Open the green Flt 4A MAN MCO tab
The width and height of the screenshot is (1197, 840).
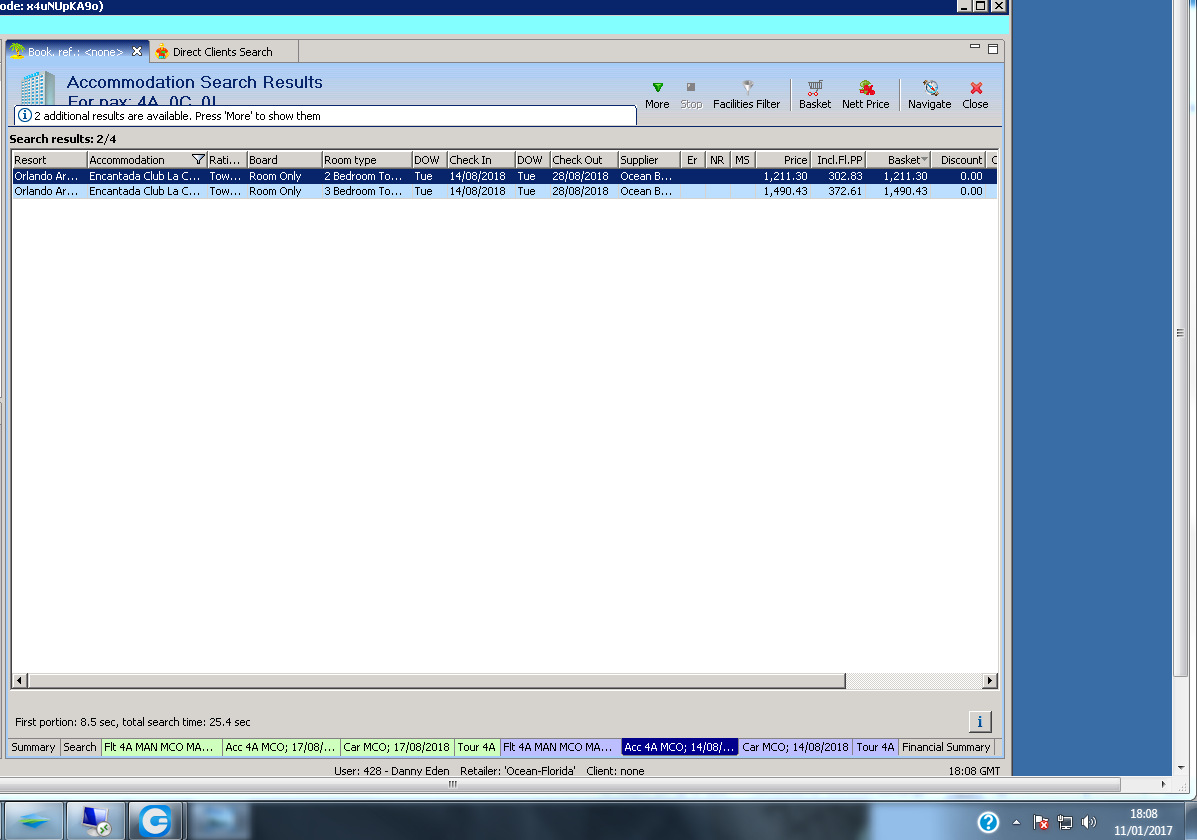(160, 747)
